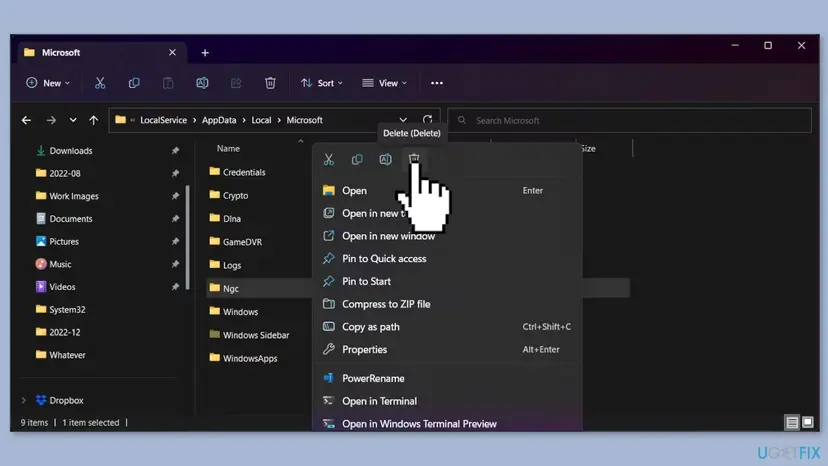Click Local in the address path
828x466 pixels.
261,120
